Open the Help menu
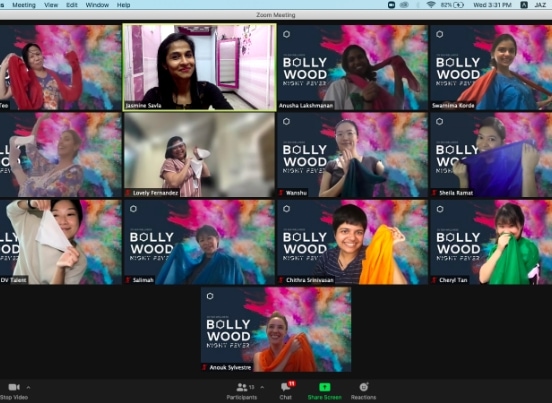The width and height of the screenshot is (552, 403). [124, 5]
